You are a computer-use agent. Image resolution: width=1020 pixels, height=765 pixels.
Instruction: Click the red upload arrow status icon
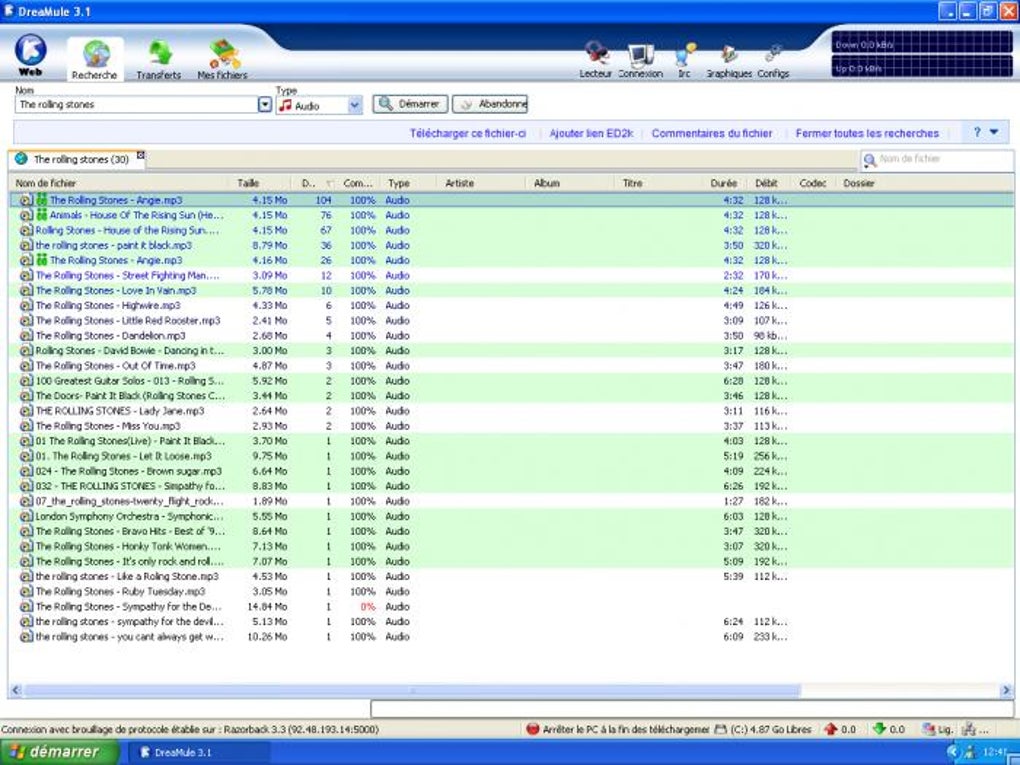pos(830,729)
